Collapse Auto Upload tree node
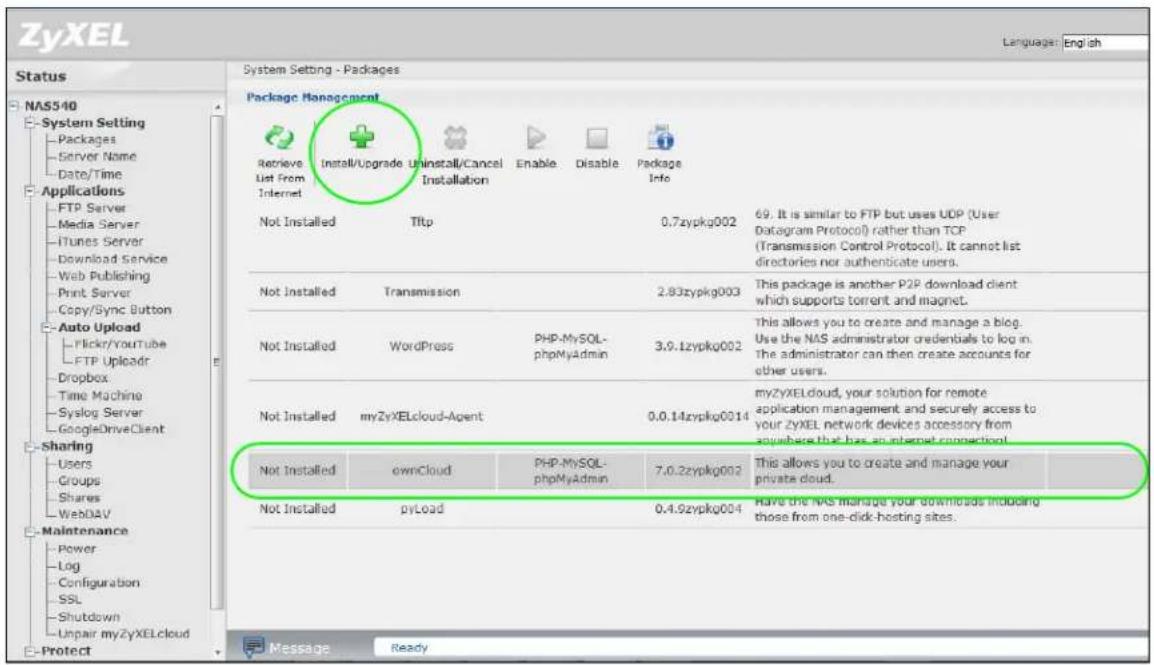 tap(47, 327)
